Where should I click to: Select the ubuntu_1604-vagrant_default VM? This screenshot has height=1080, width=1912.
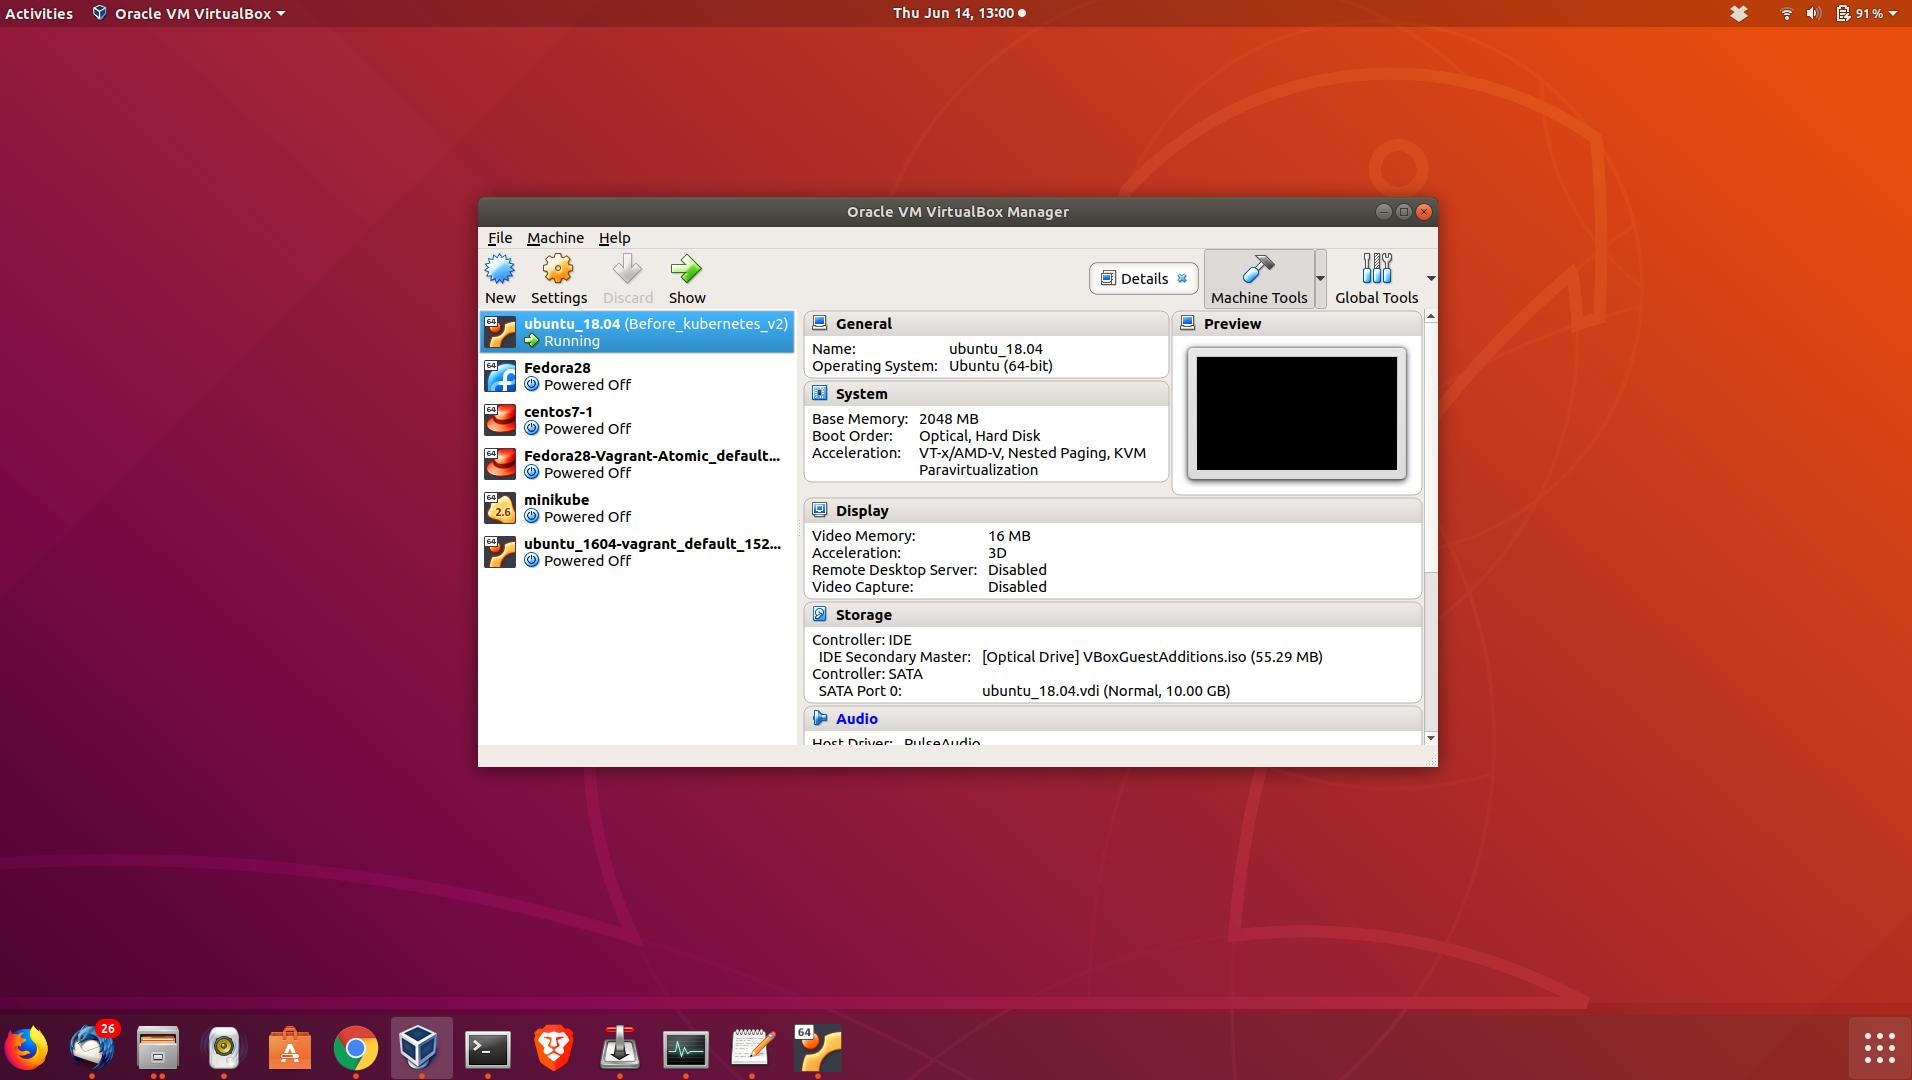(x=636, y=552)
